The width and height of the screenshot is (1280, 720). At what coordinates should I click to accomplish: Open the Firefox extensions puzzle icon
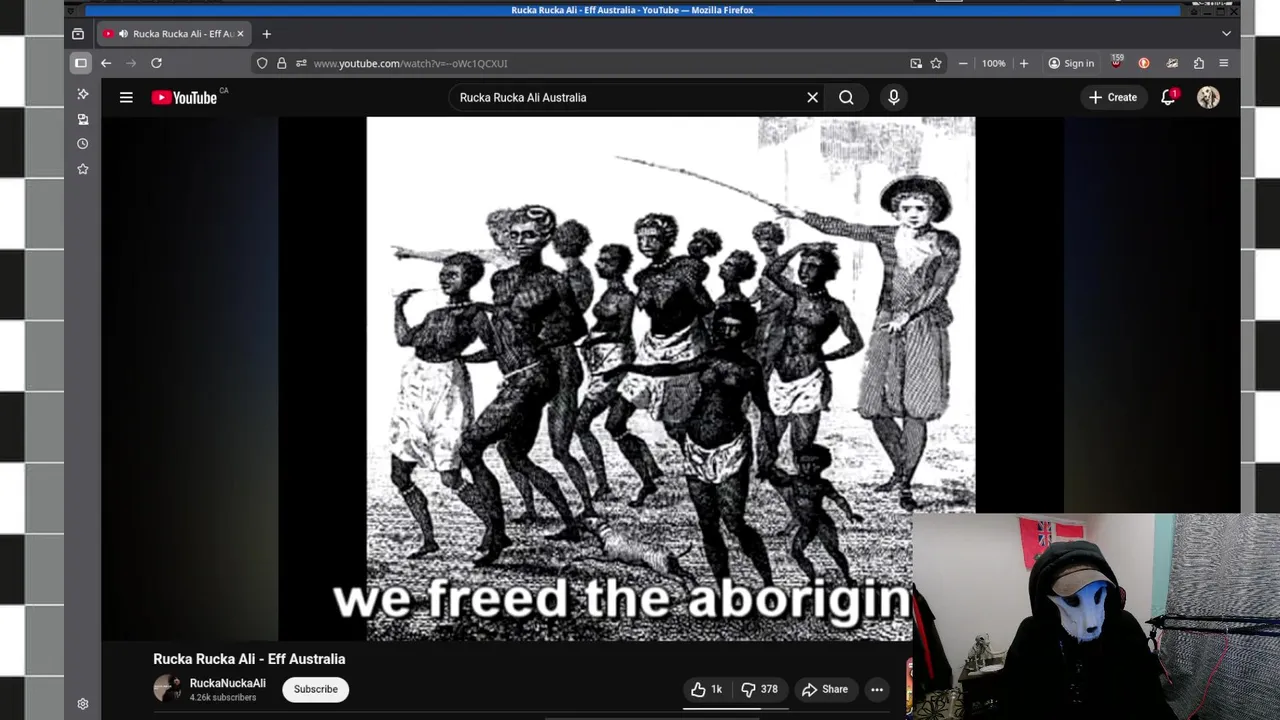coord(1199,63)
